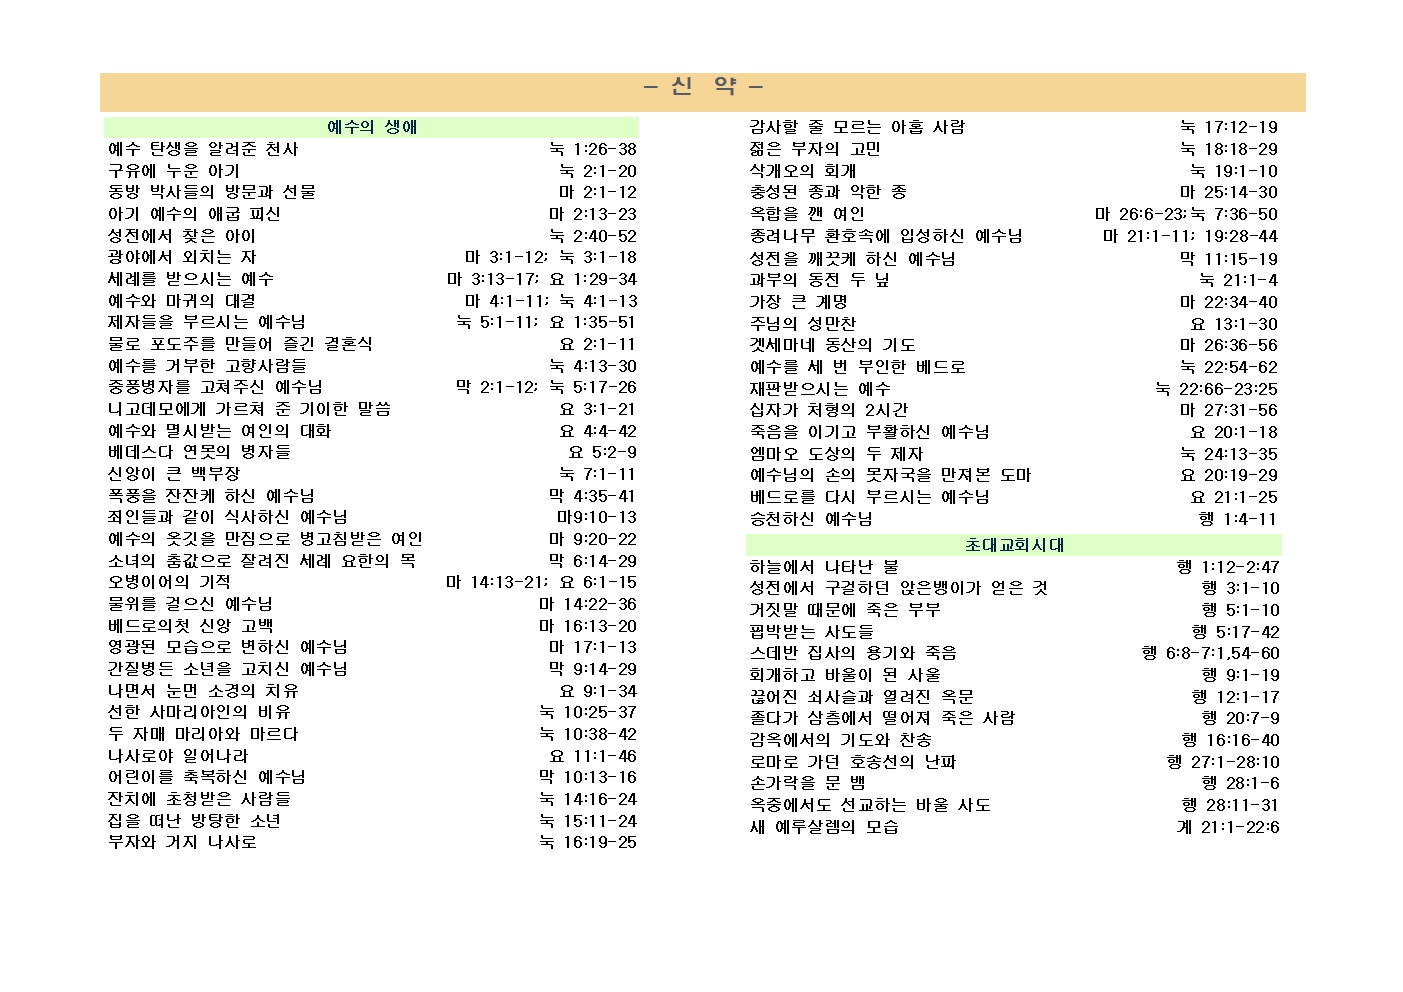Screen dimensions: 1403x992
Task: Click '영광된 모습으로 변하신 예수님'
Action: point(227,647)
